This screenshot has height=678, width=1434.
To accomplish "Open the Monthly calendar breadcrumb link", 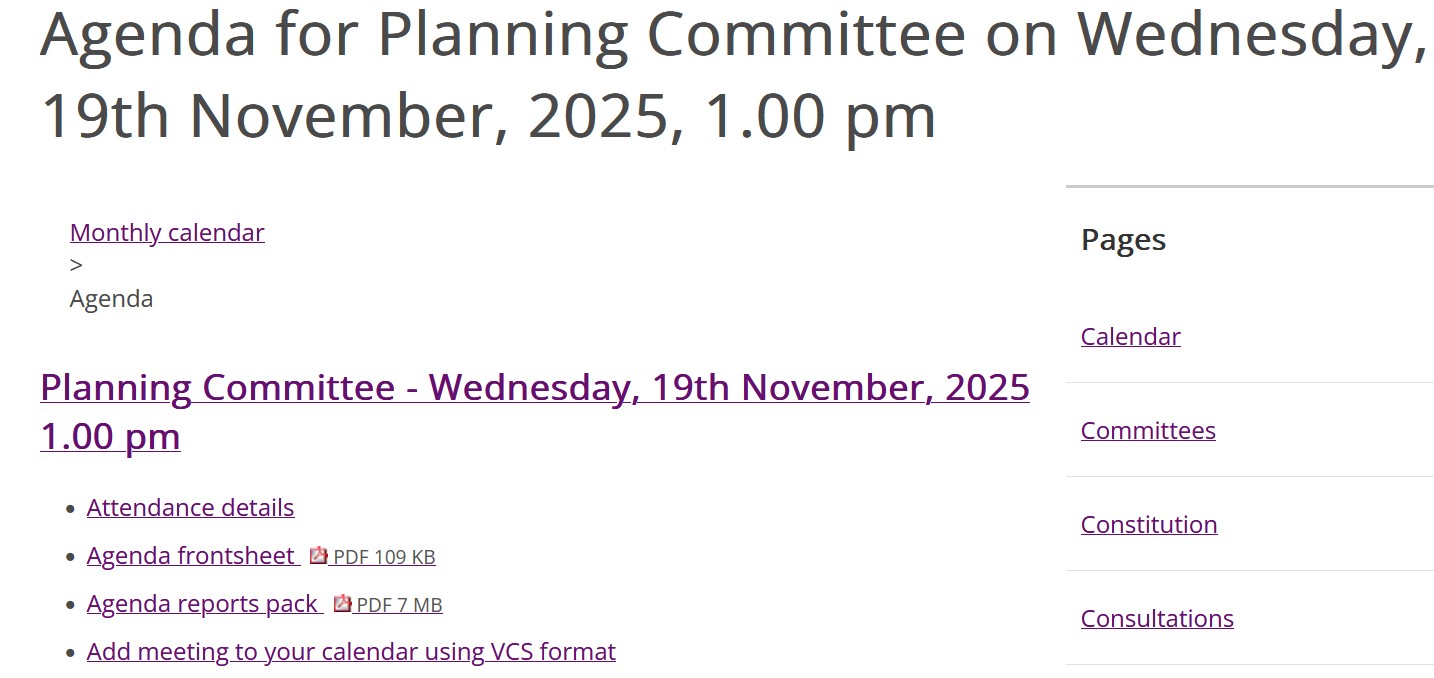I will pyautogui.click(x=167, y=232).
